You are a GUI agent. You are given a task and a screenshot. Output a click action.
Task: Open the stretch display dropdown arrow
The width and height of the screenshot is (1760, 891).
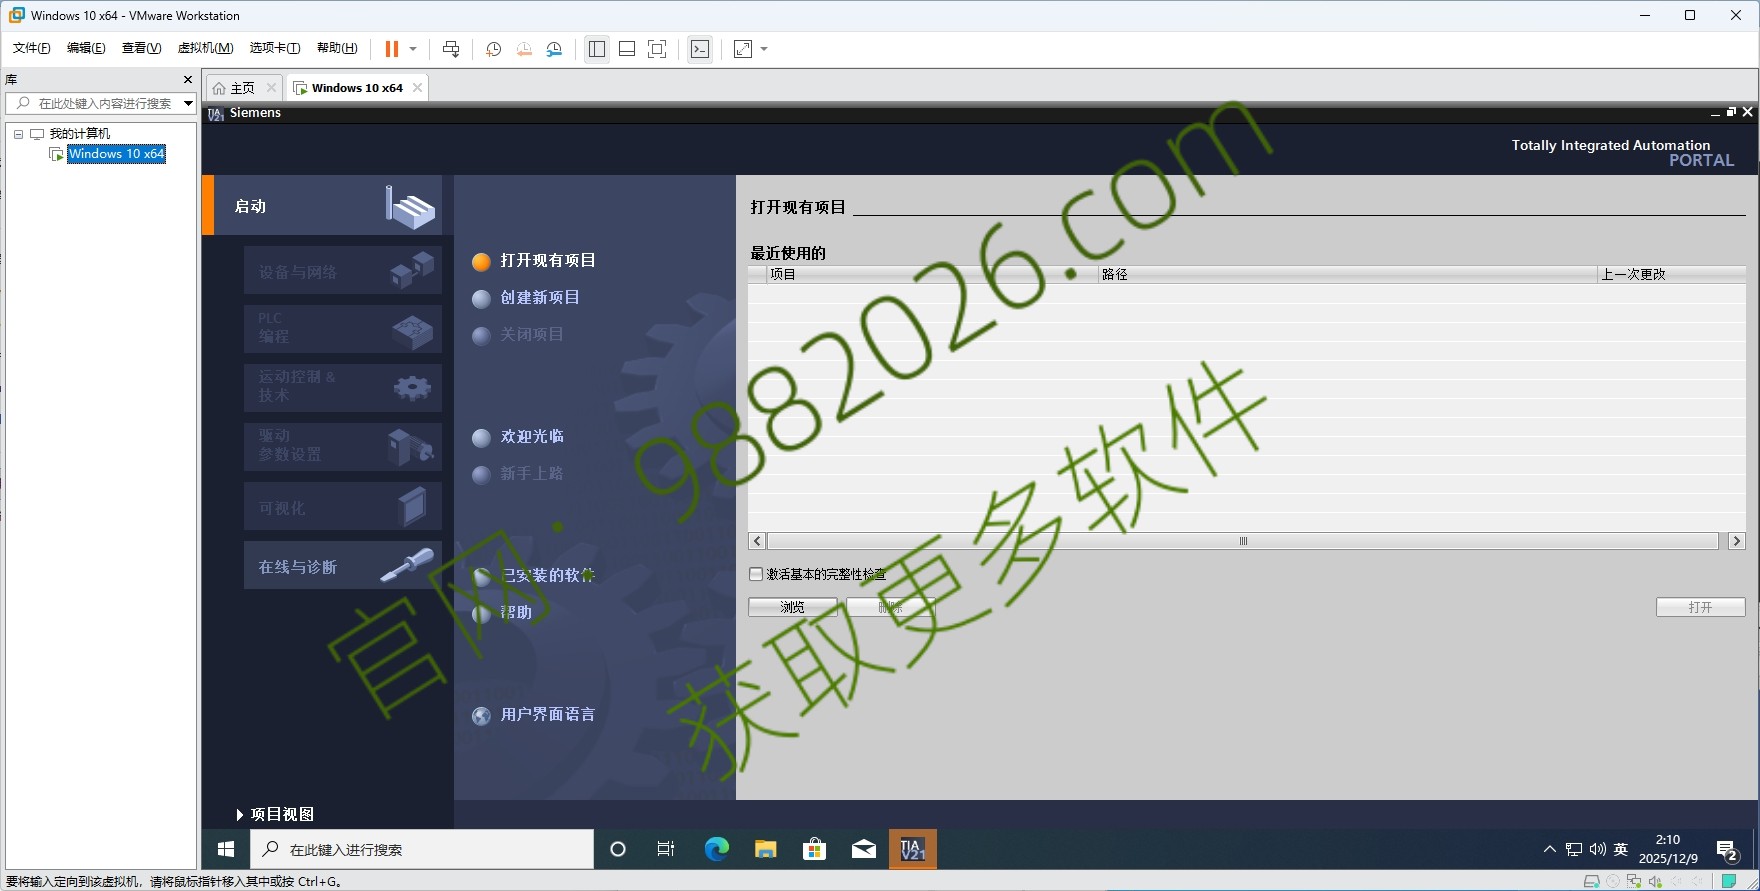(764, 49)
